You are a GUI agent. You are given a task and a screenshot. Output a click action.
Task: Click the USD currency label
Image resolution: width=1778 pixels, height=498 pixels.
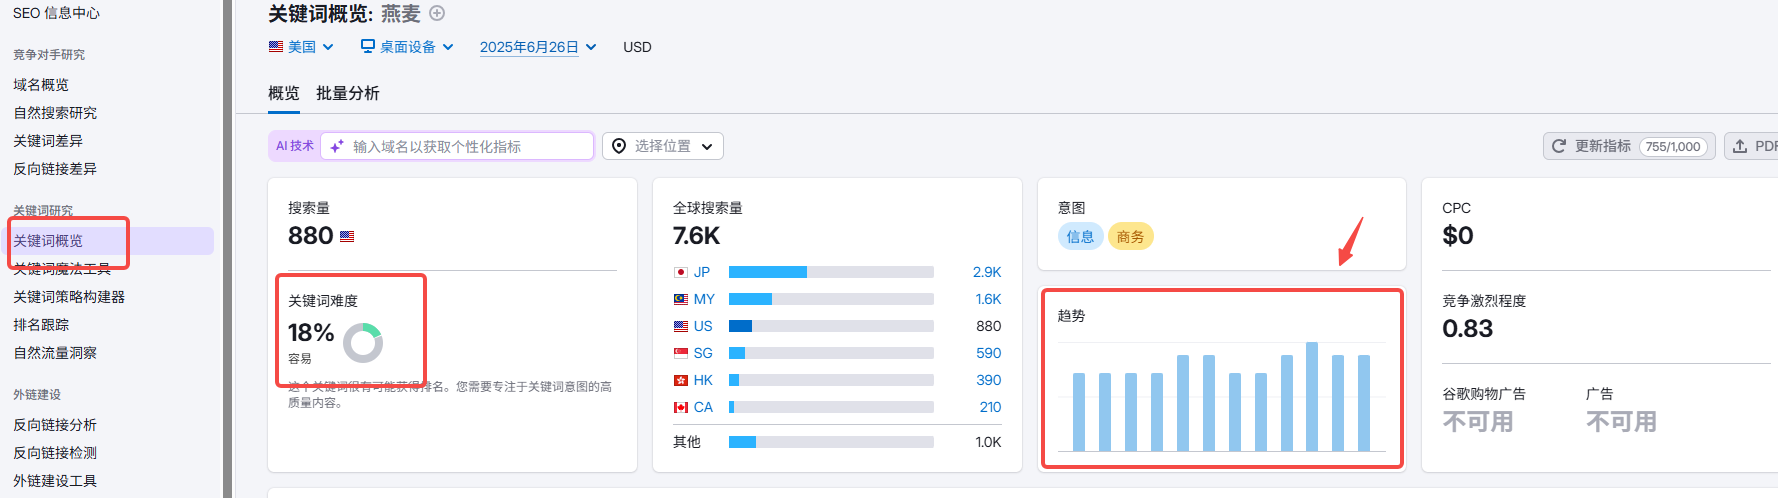coord(637,47)
